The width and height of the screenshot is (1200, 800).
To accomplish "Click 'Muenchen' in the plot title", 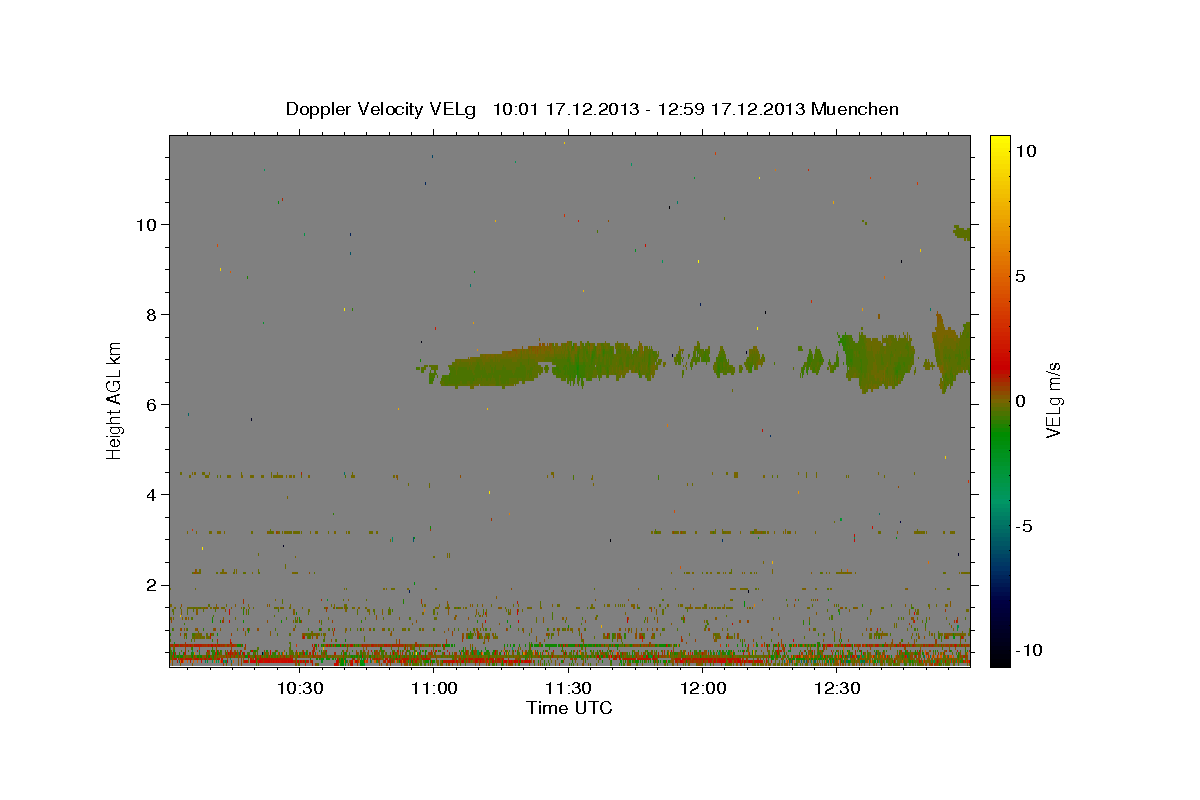I will (855, 109).
